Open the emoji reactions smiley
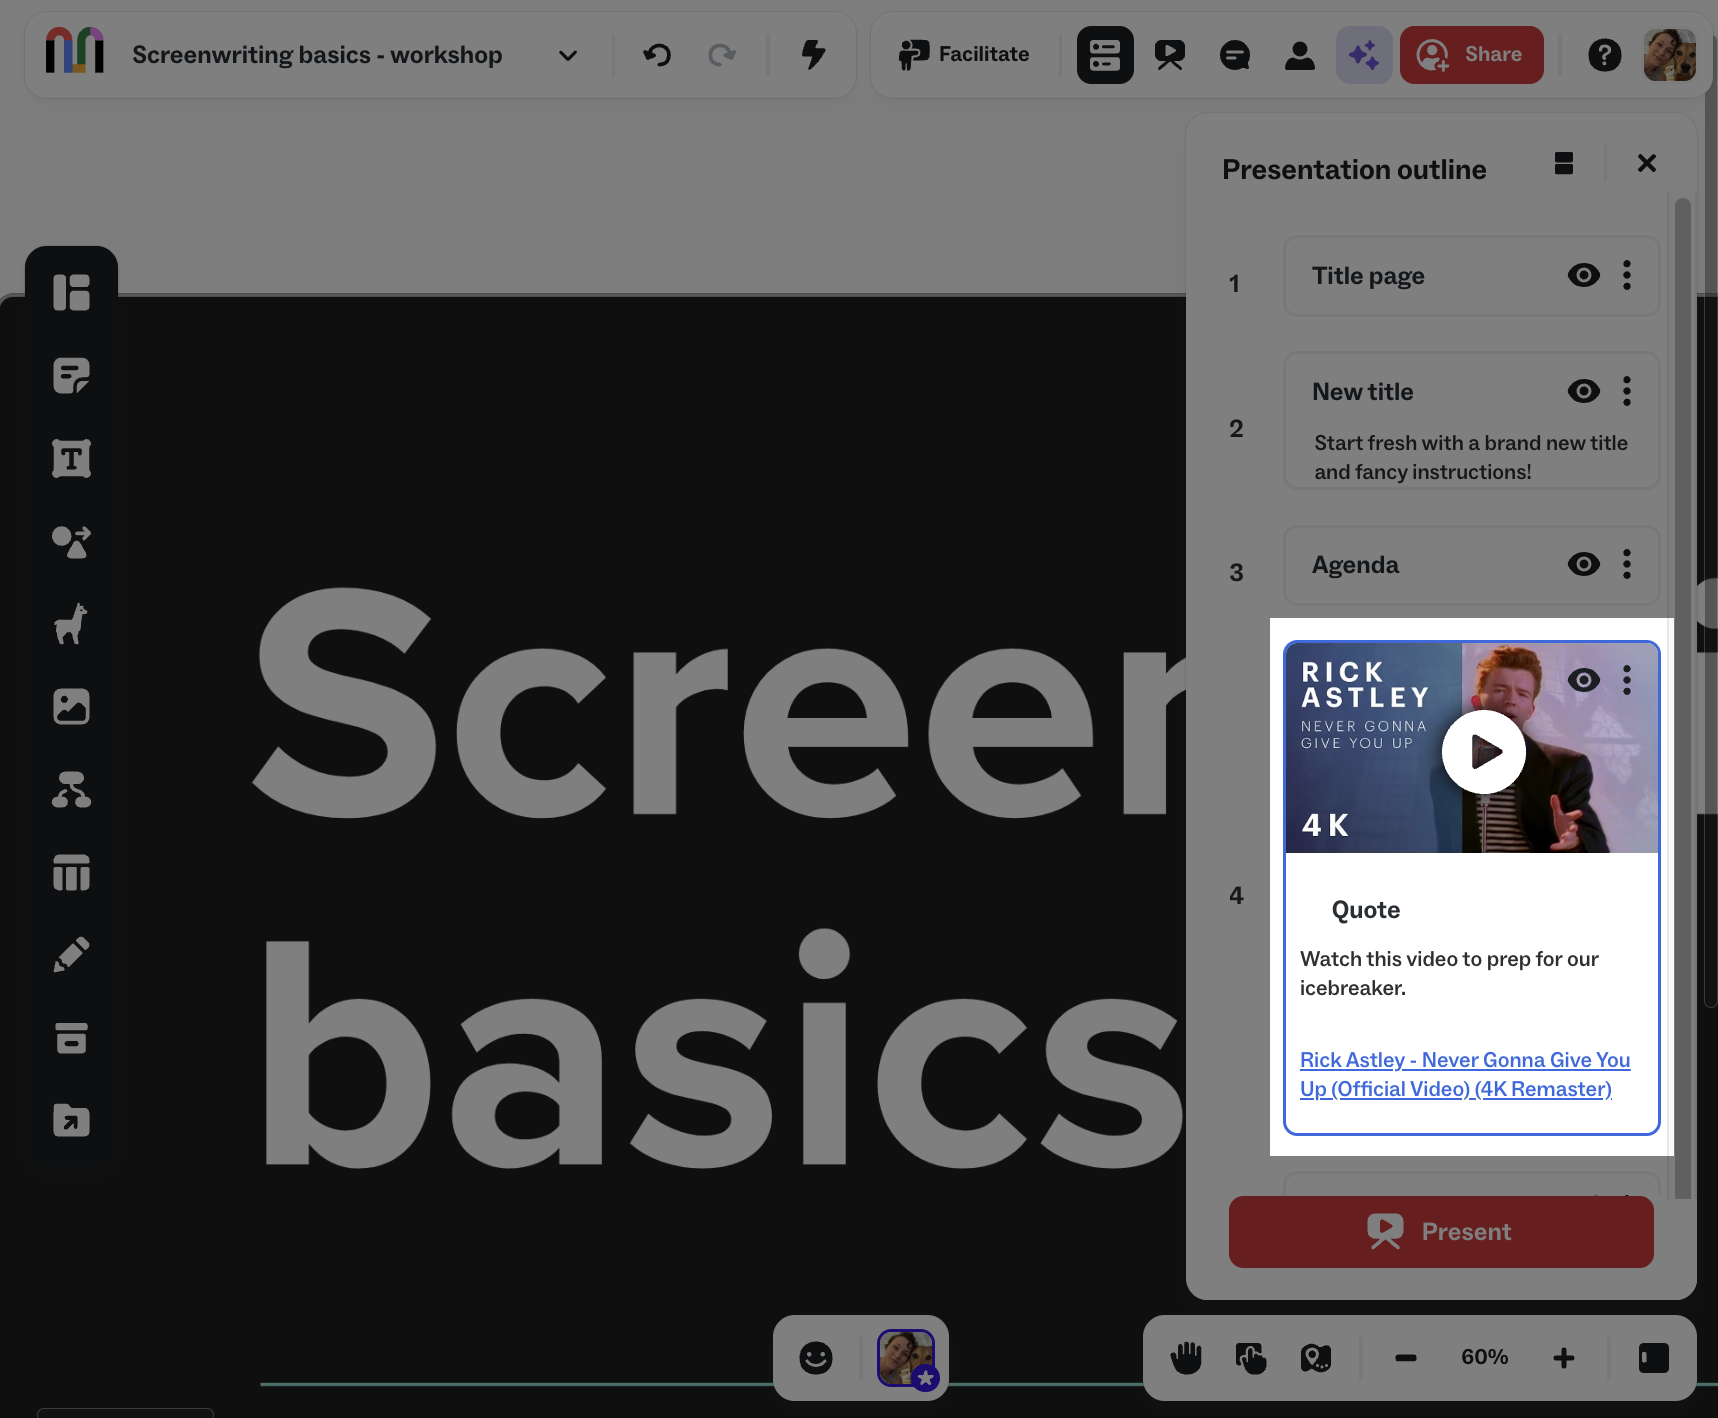Screen dimensions: 1718x1418 (816, 1357)
